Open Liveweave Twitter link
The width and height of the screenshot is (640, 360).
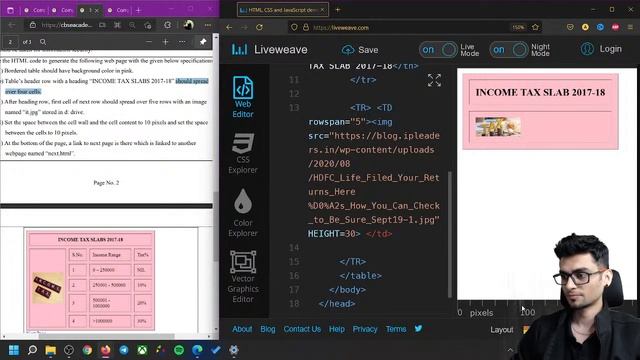pos(418,328)
